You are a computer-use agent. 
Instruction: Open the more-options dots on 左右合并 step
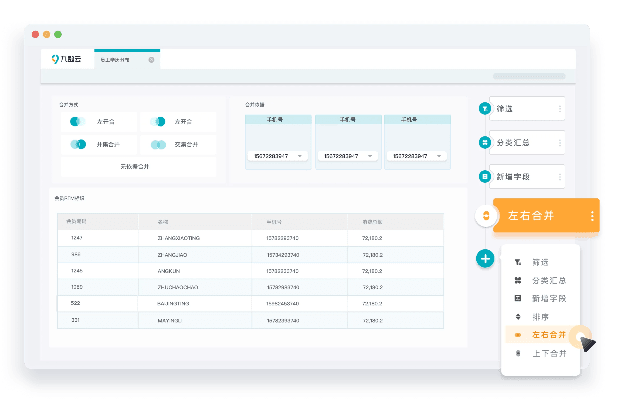point(592,216)
